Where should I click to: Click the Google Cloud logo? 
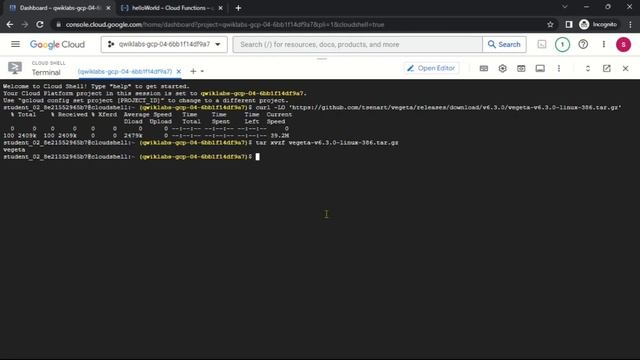tap(57, 44)
